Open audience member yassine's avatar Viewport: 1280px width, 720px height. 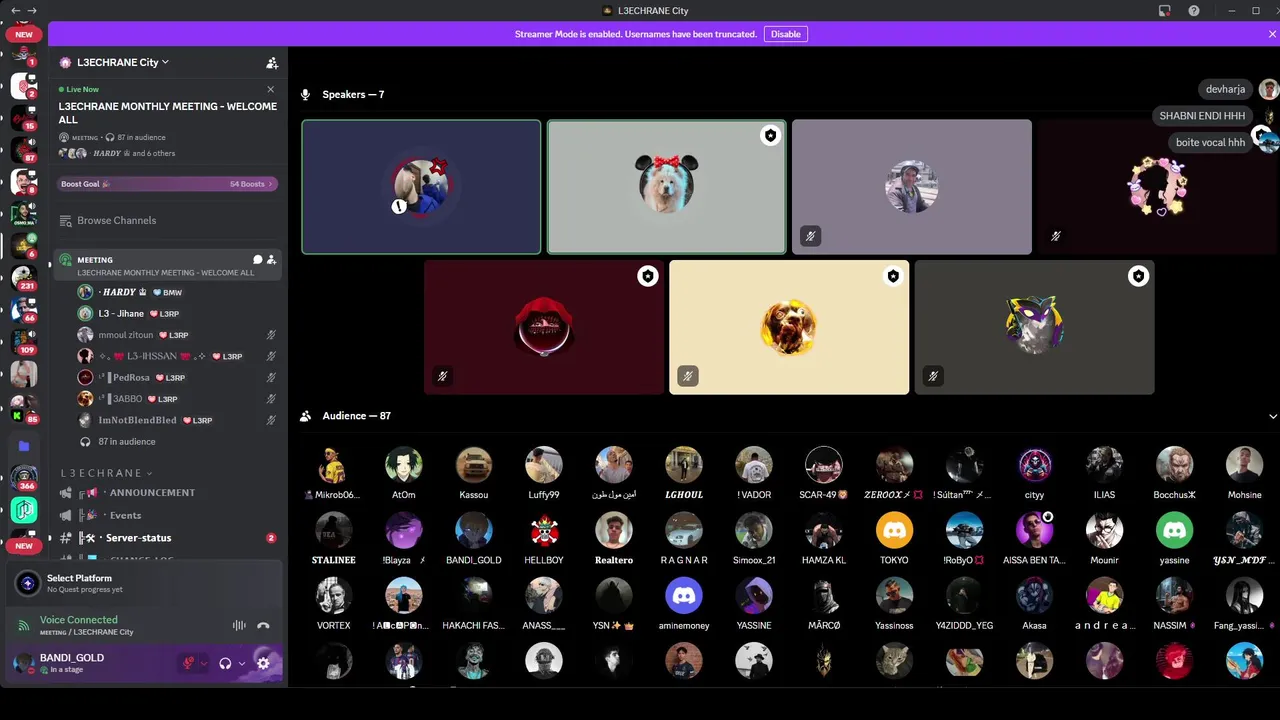[x=1174, y=530]
